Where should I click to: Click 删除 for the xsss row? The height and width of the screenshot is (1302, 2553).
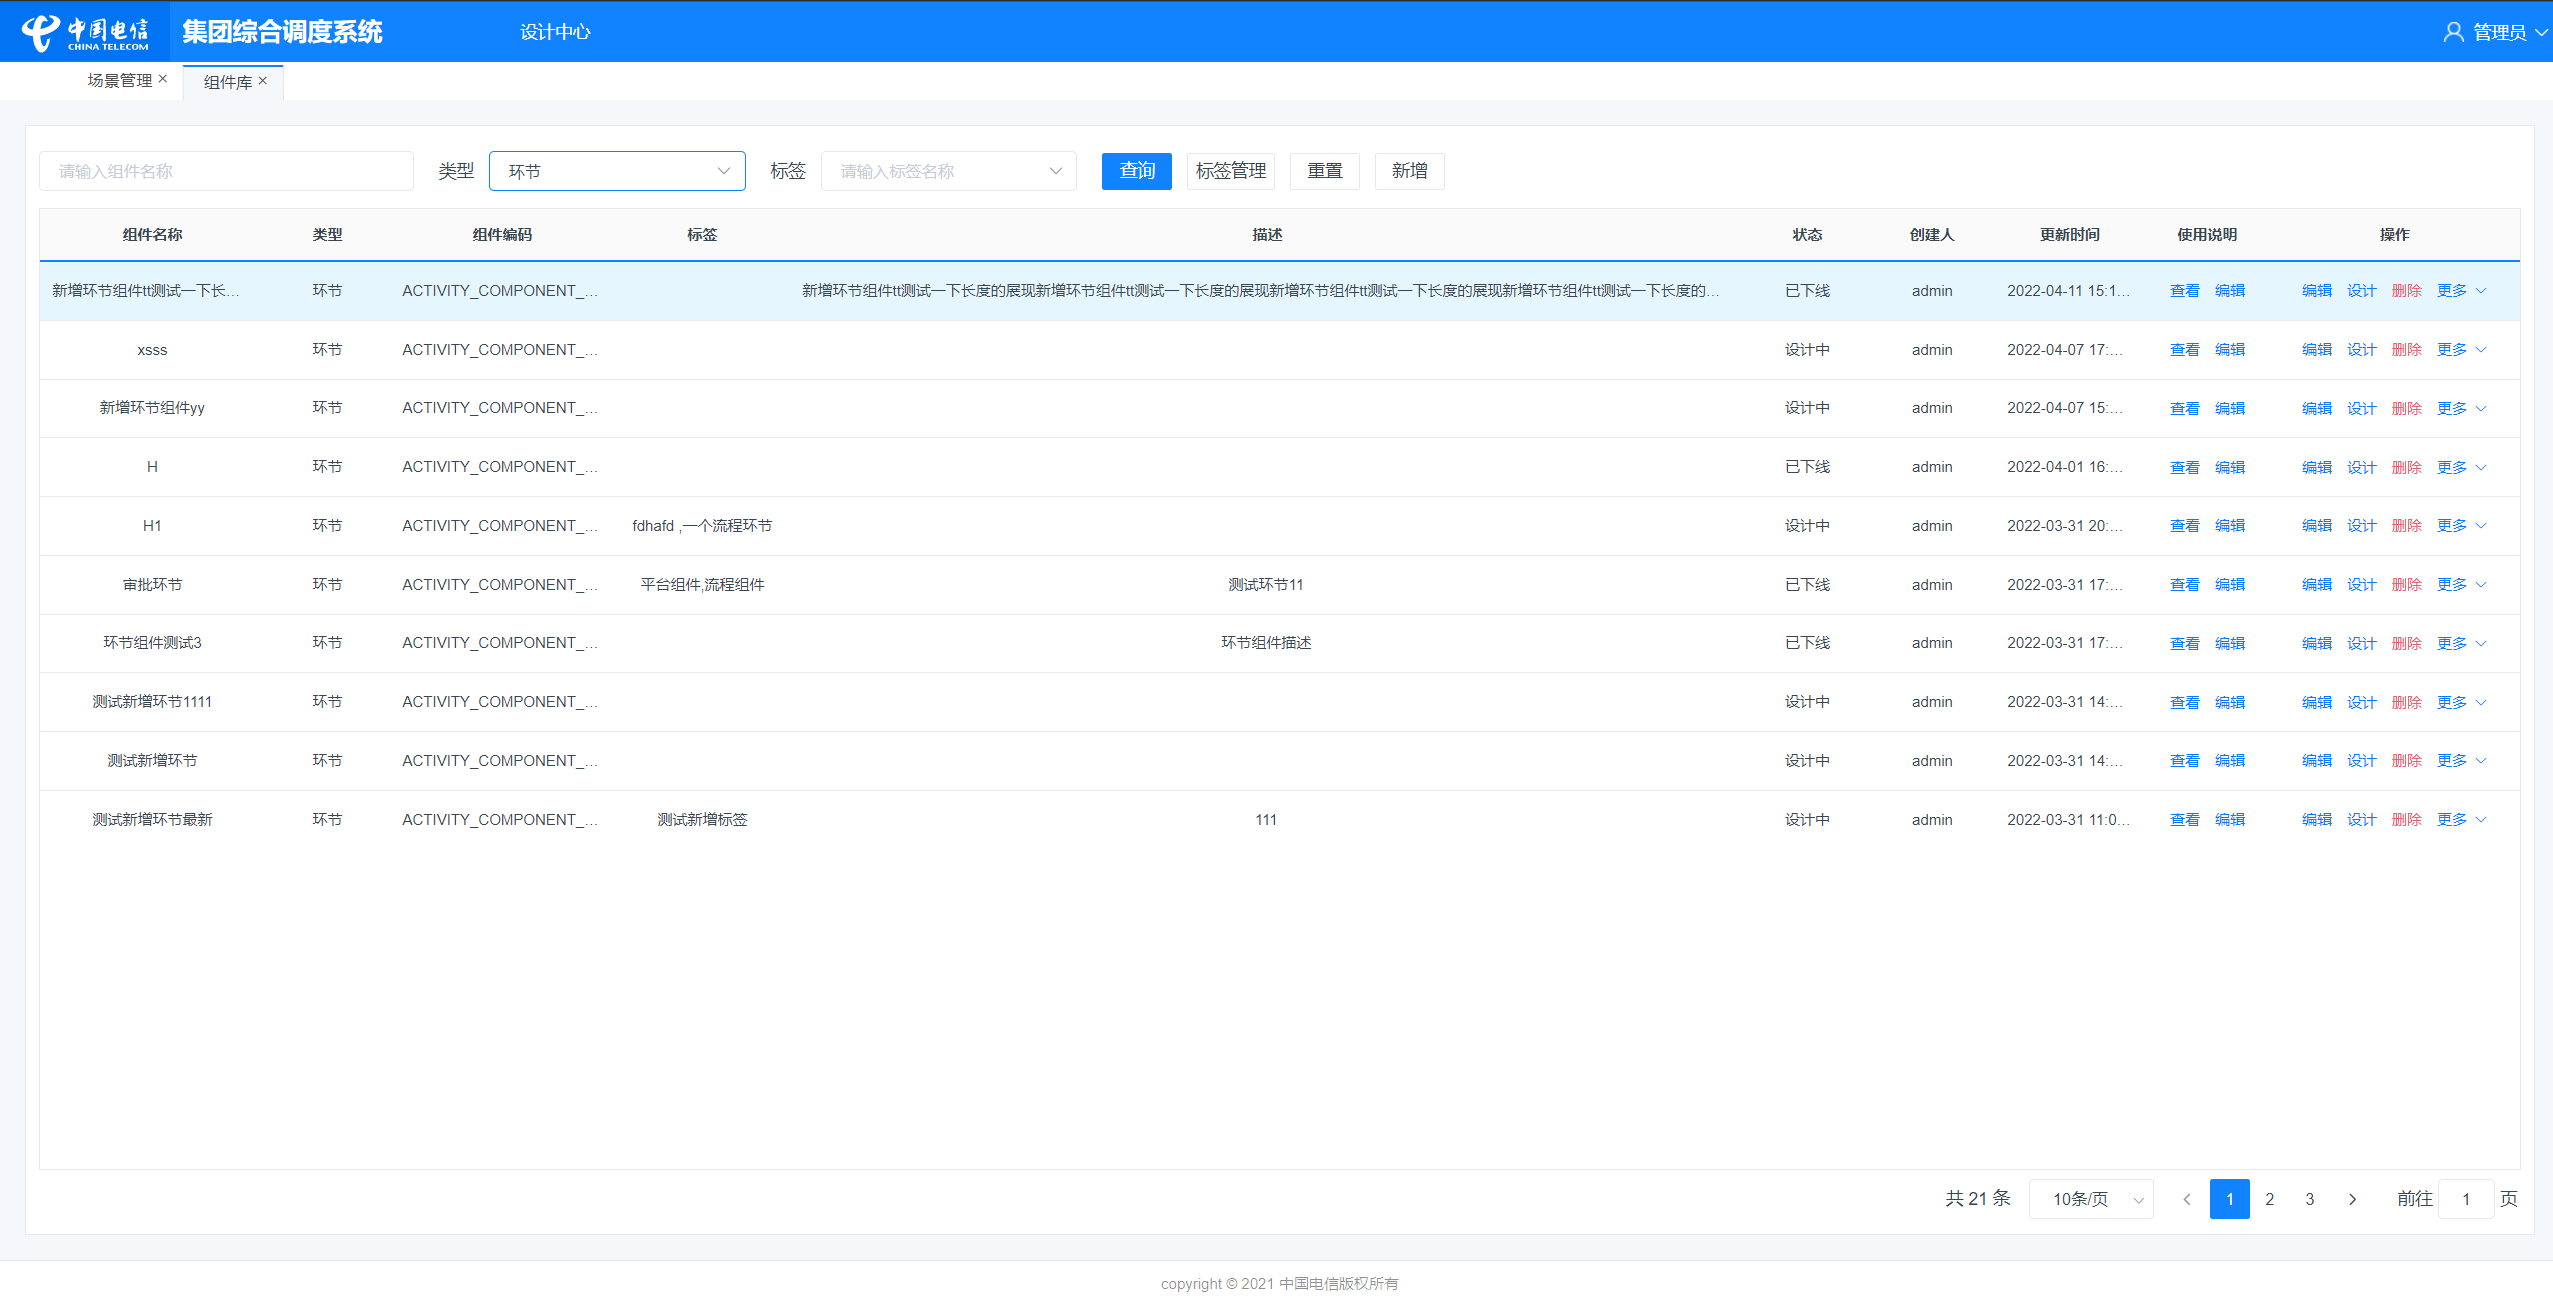2407,350
